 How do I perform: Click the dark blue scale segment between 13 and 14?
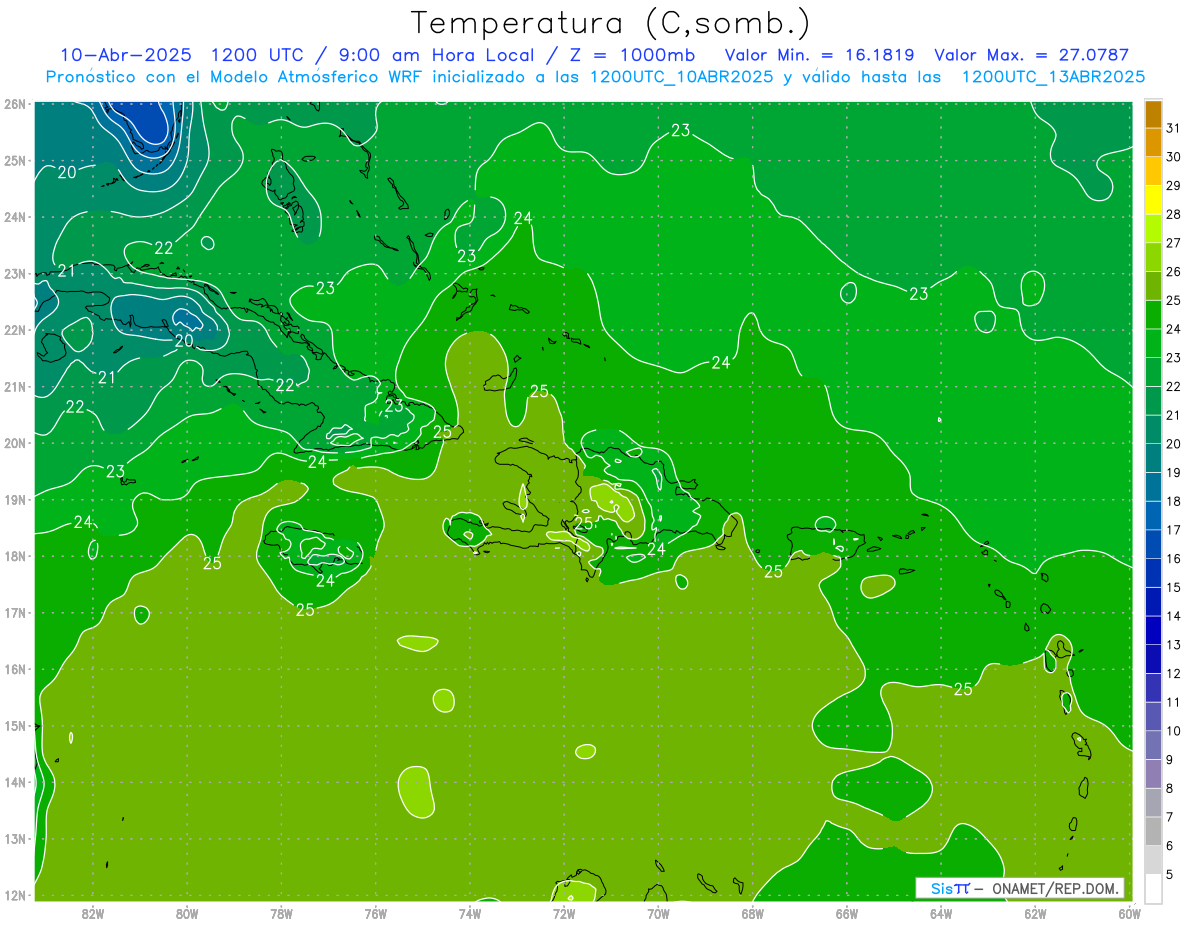tap(1153, 631)
